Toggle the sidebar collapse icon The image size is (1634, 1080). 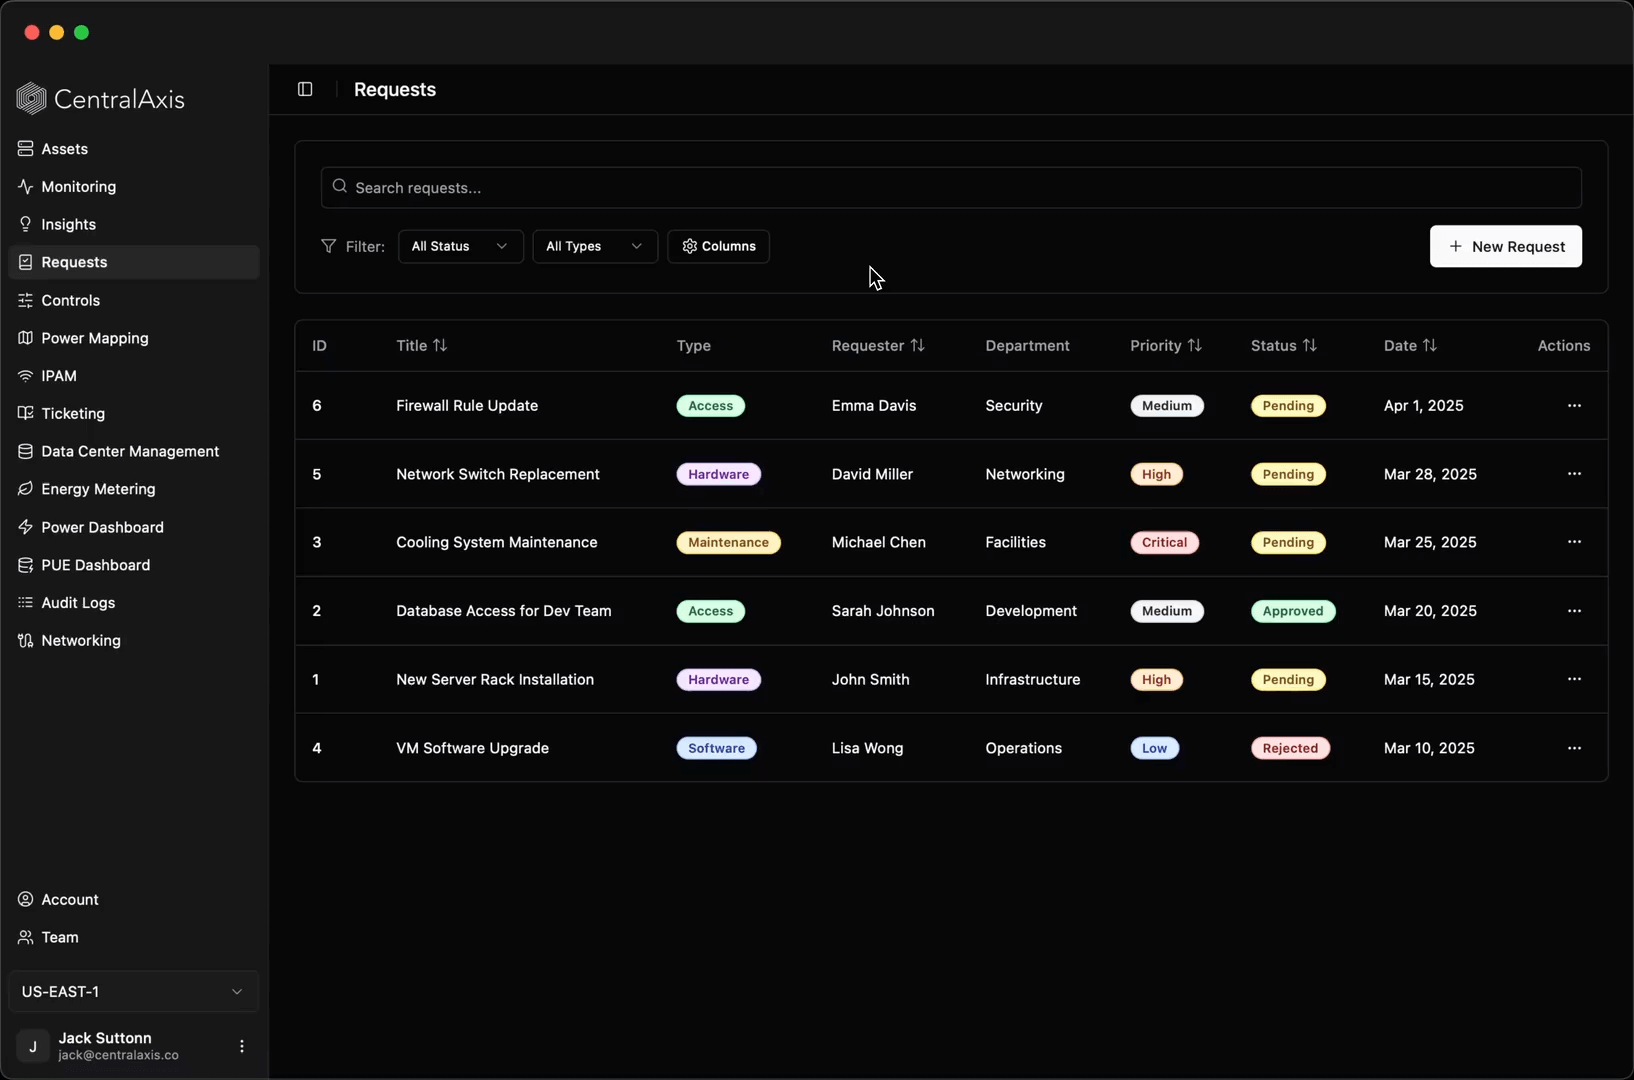tap(305, 90)
